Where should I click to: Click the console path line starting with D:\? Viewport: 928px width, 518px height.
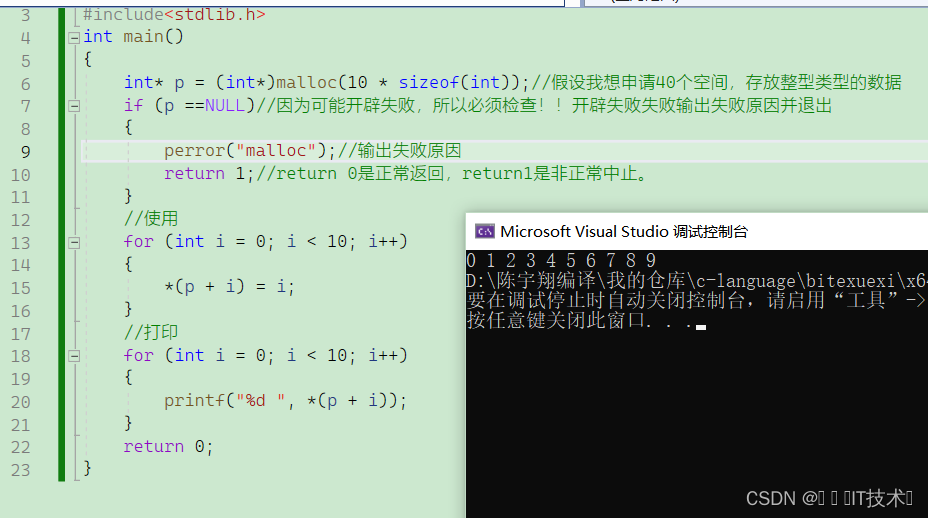tap(697, 281)
